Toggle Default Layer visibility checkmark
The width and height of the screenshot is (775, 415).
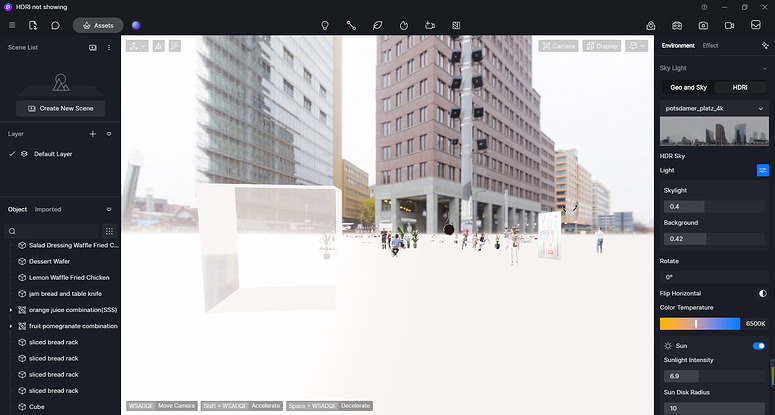pos(12,154)
